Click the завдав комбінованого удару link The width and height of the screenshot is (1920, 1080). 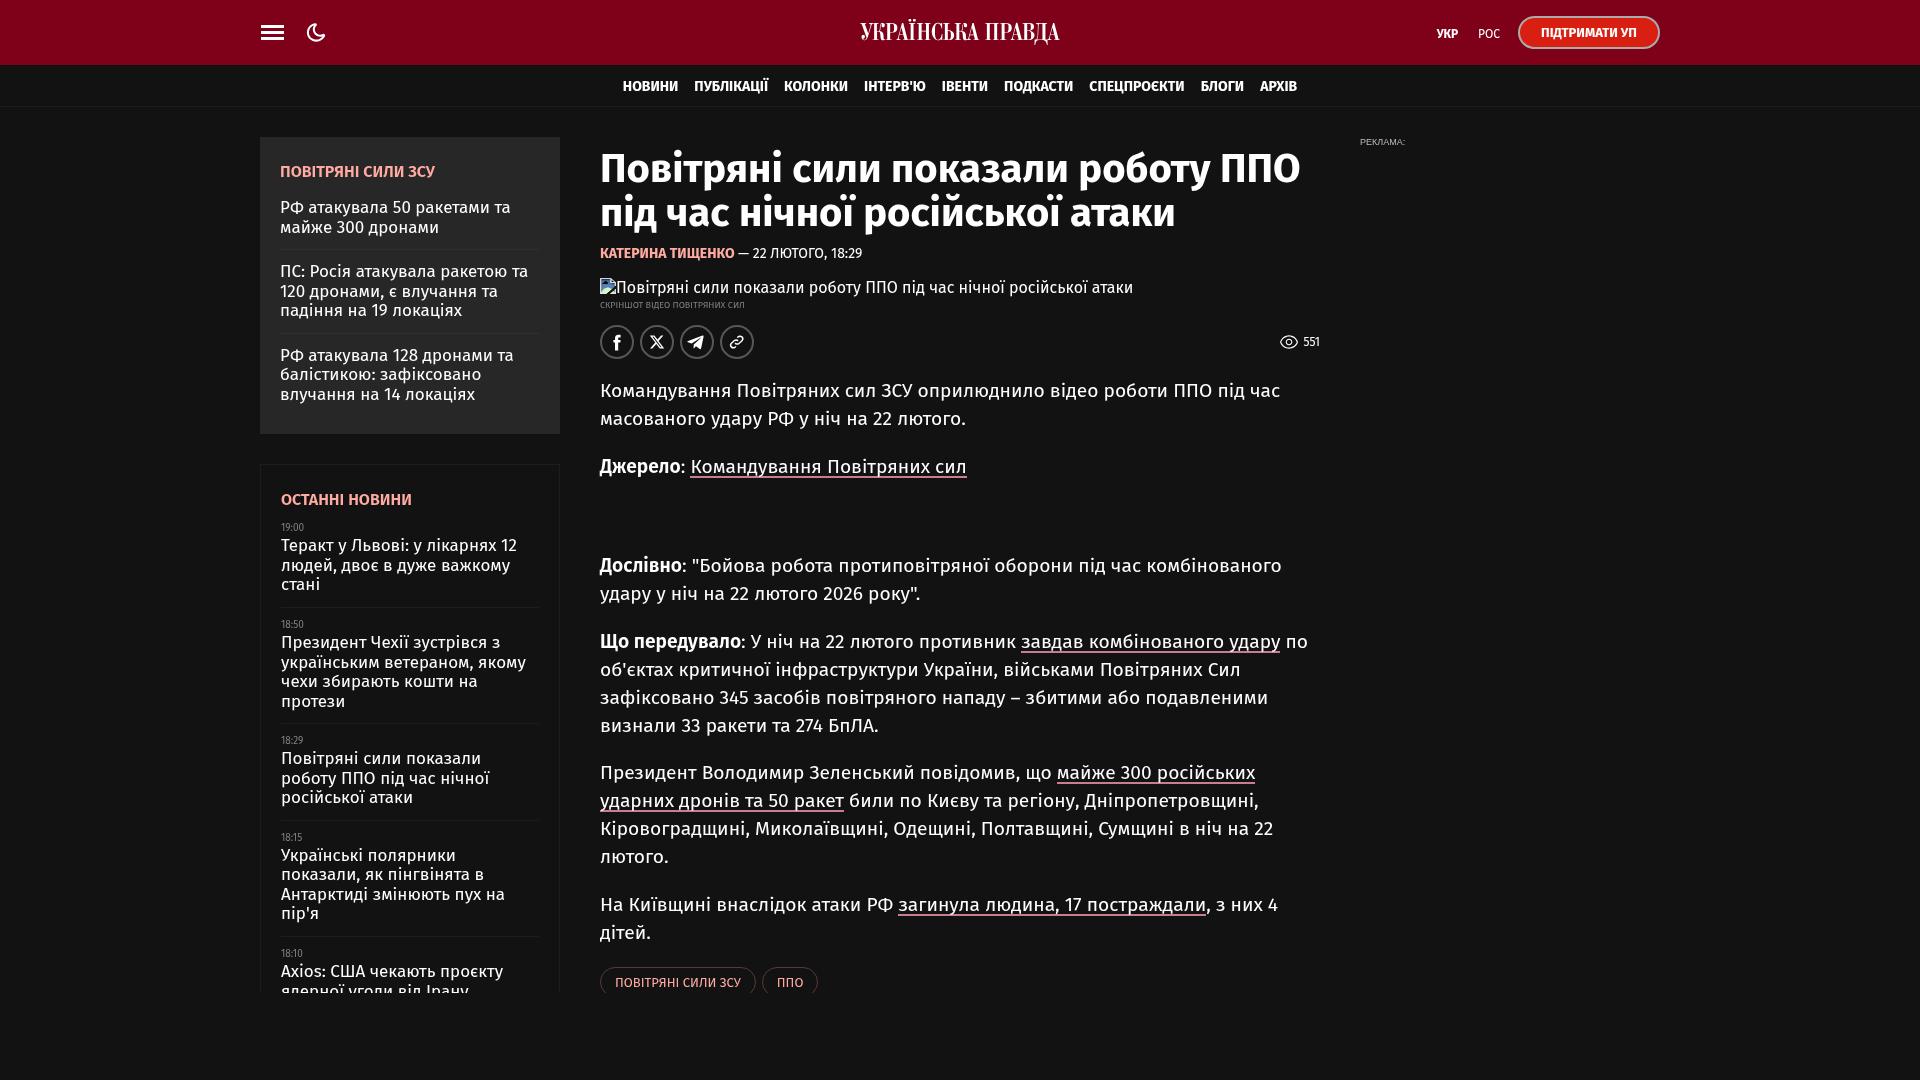(x=1150, y=642)
